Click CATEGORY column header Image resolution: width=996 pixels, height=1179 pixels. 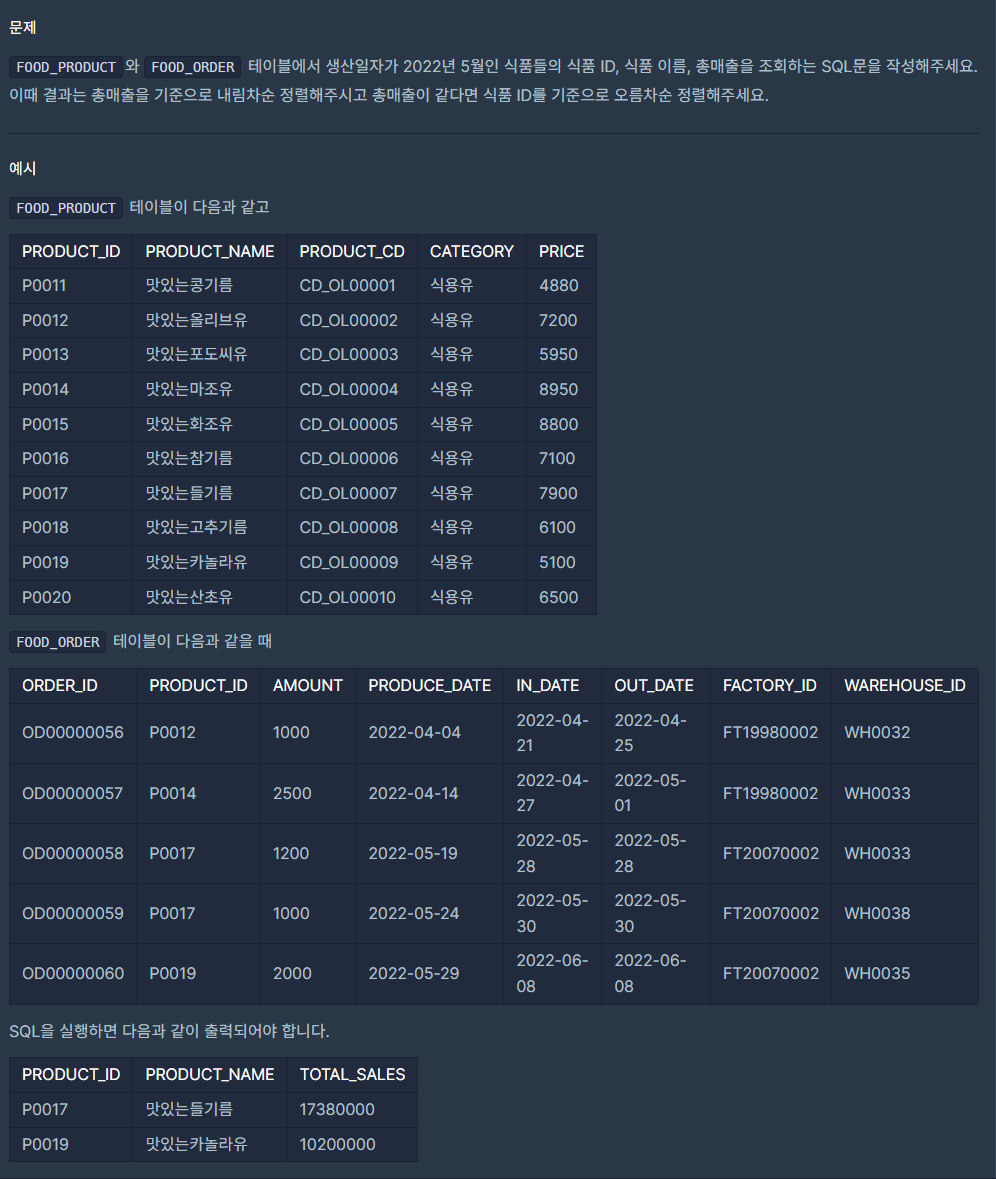click(471, 251)
